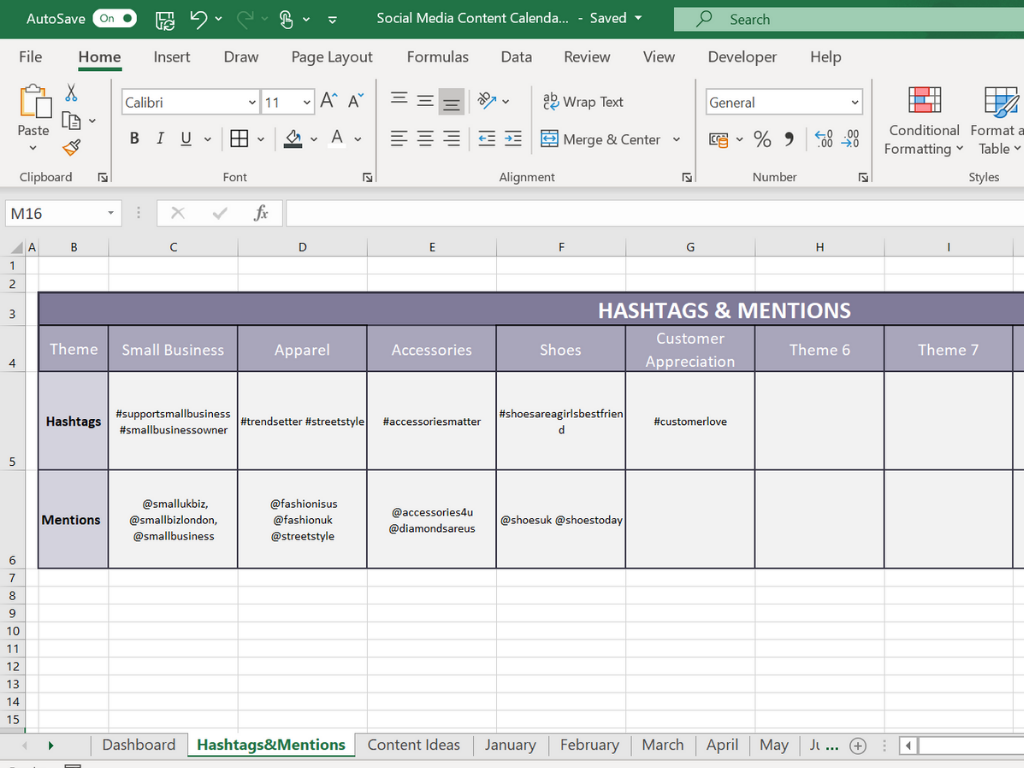This screenshot has width=1024, height=768.
Task: Click the Undo arrow icon
Action: pos(198,19)
